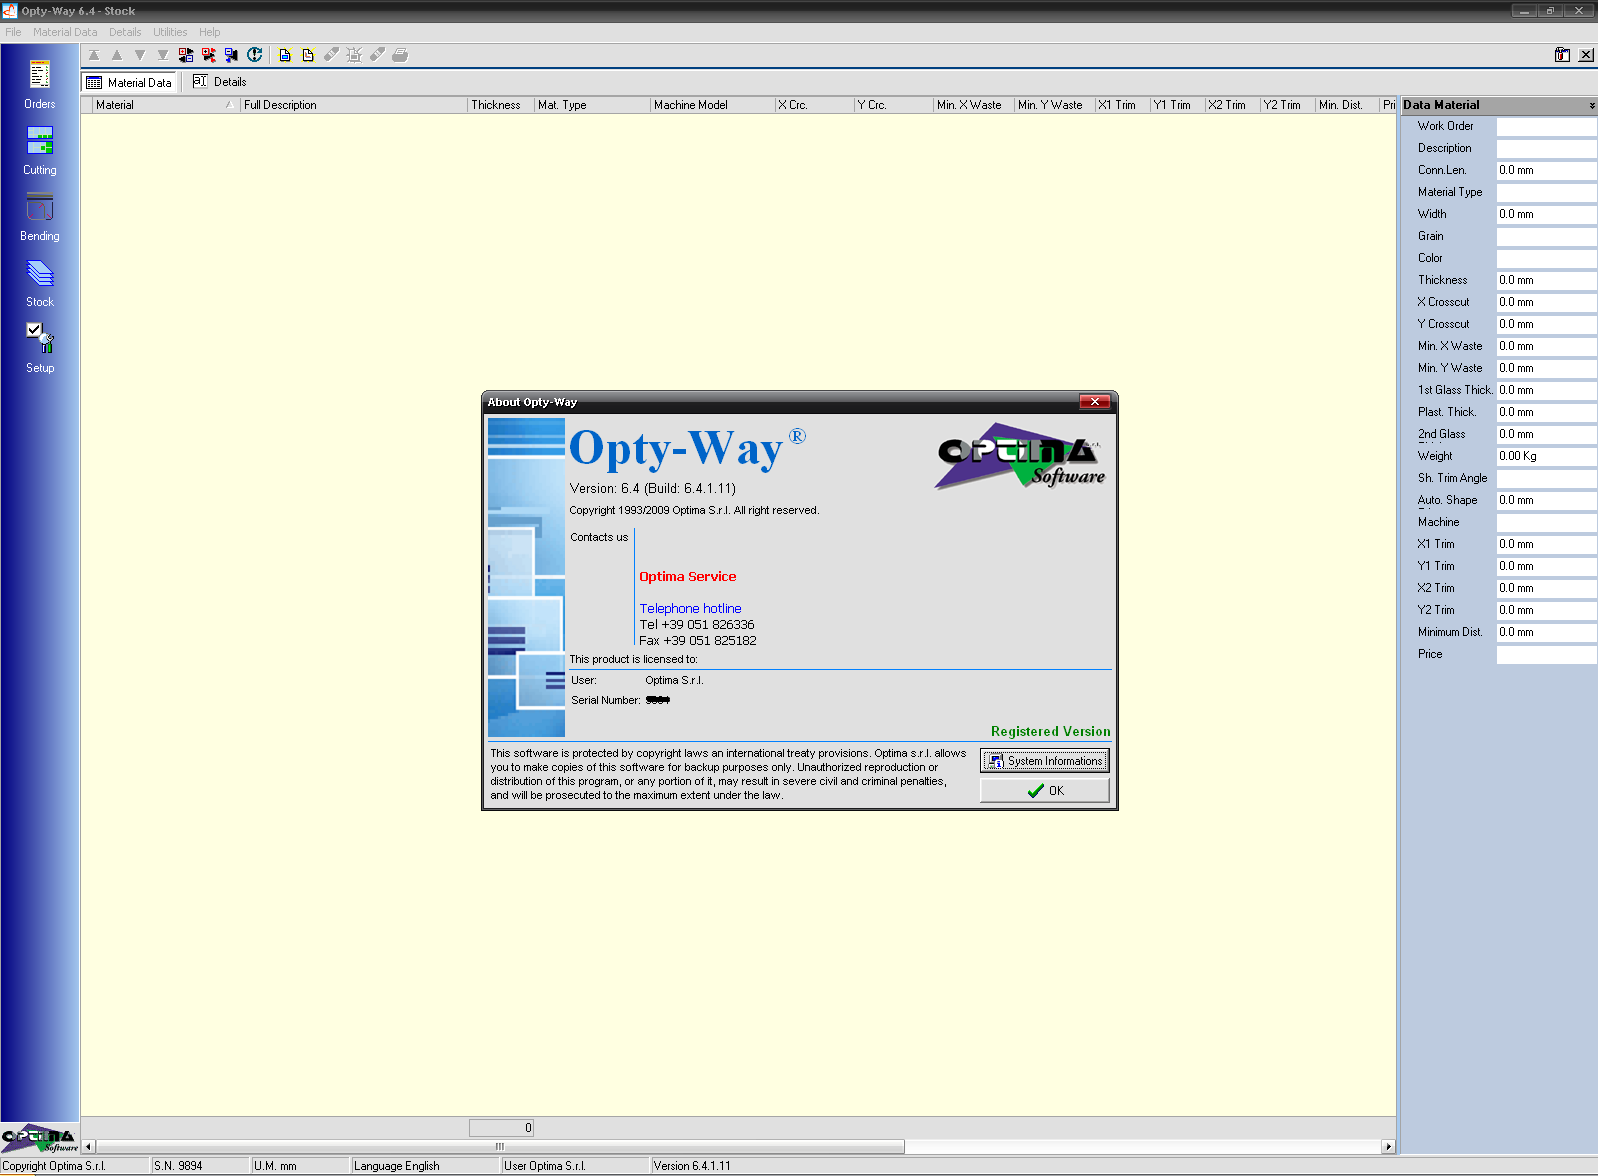
Task: Open the File menu
Action: (x=13, y=32)
